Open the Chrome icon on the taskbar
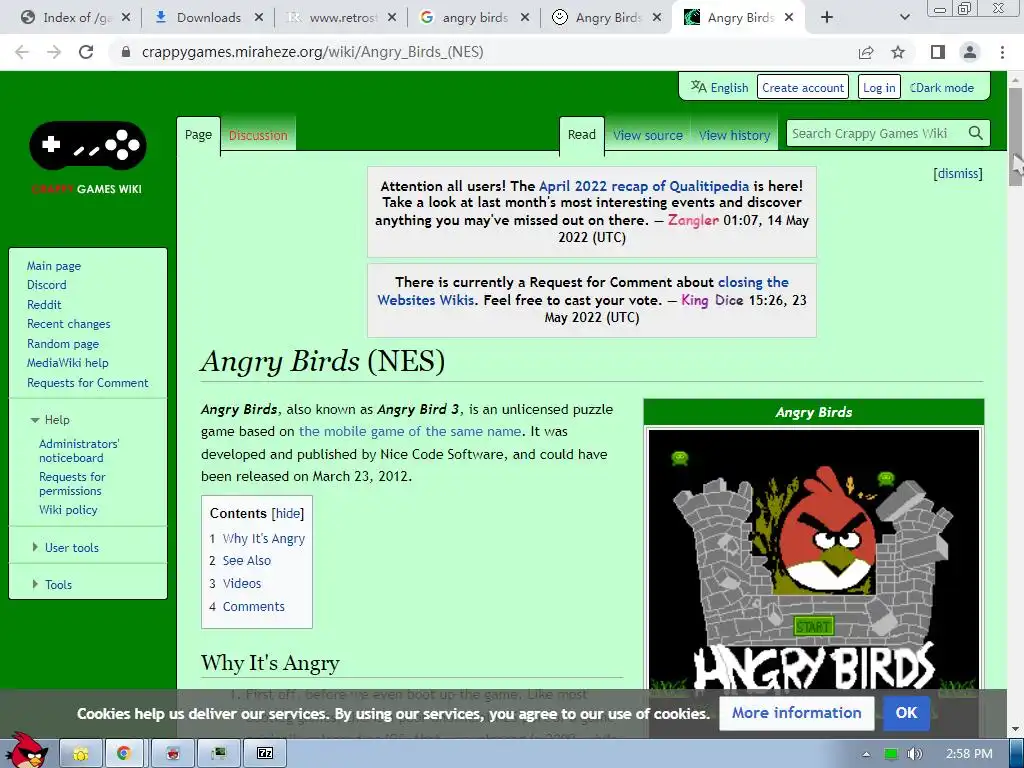1024x768 pixels. 123,753
